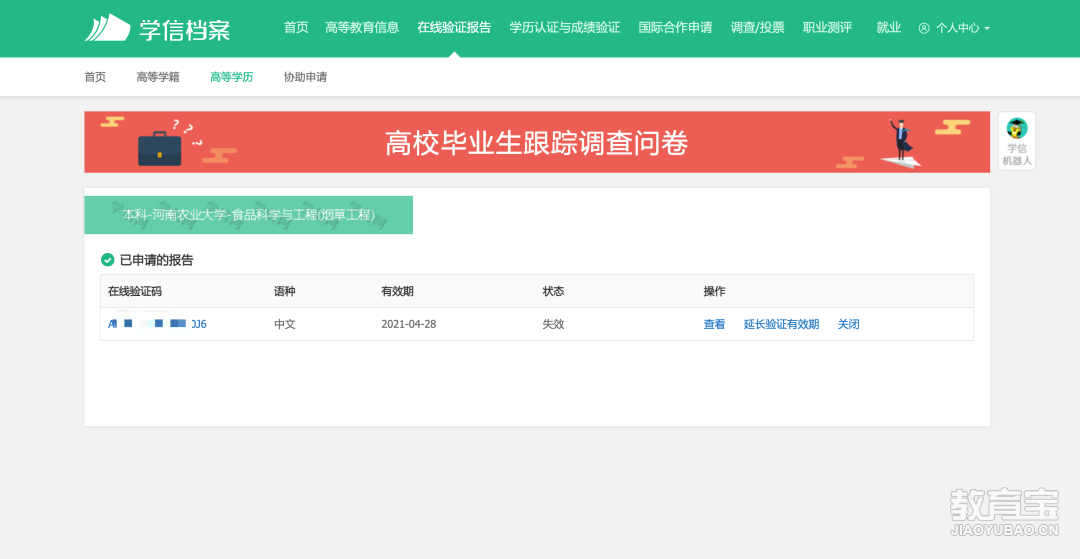This screenshot has height=559, width=1080.
Task: Click the 在线验证码 column header
Action: pos(135,291)
